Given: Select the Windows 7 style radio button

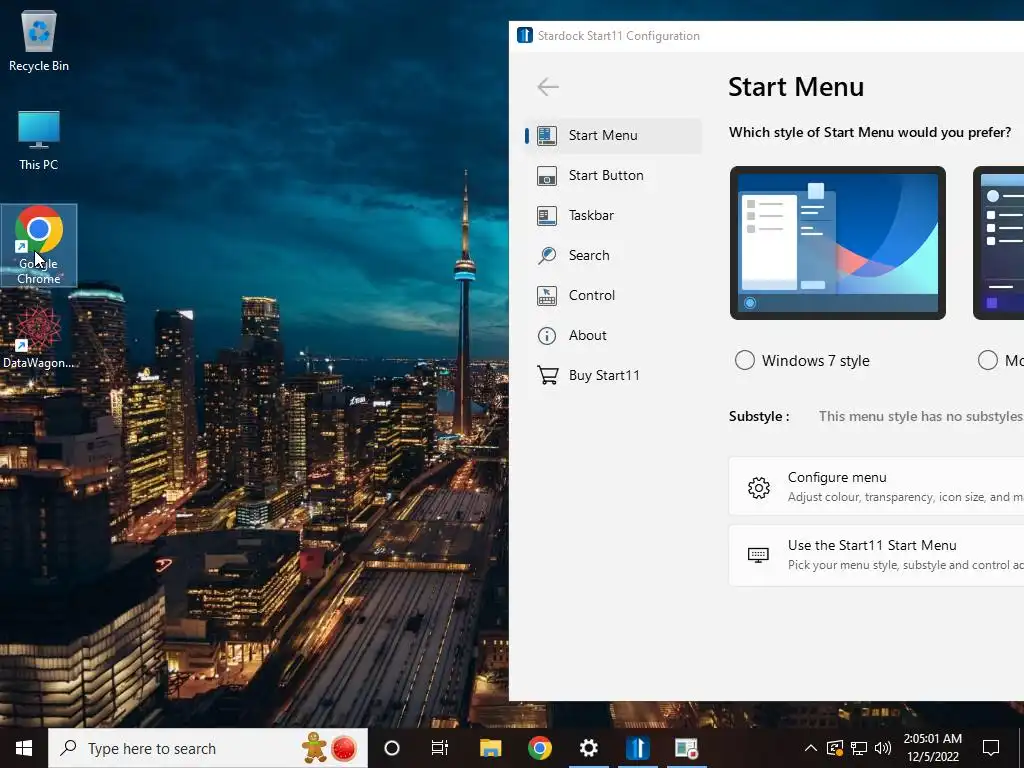Looking at the screenshot, I should point(744,360).
